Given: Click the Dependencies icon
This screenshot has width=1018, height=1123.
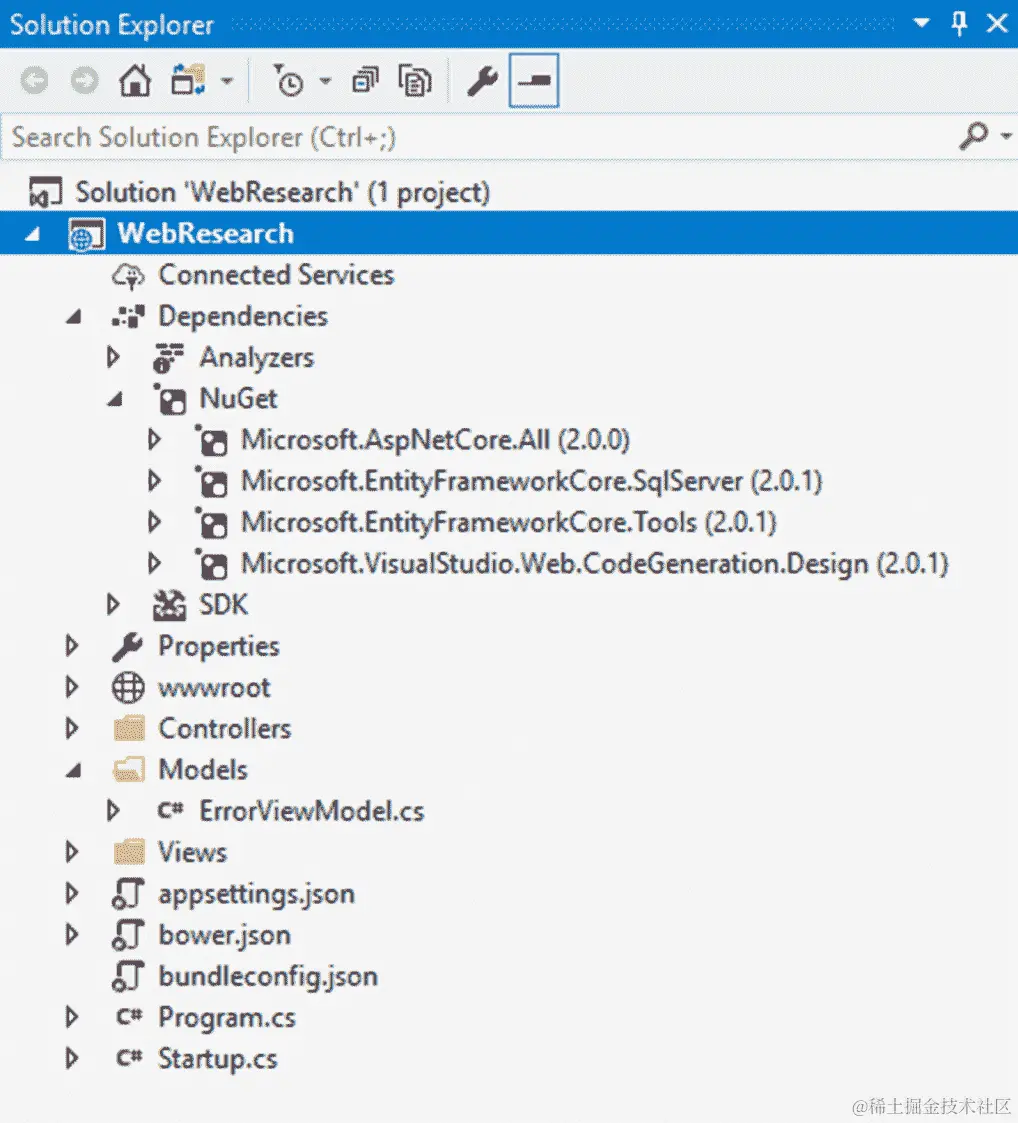Looking at the screenshot, I should tap(129, 317).
